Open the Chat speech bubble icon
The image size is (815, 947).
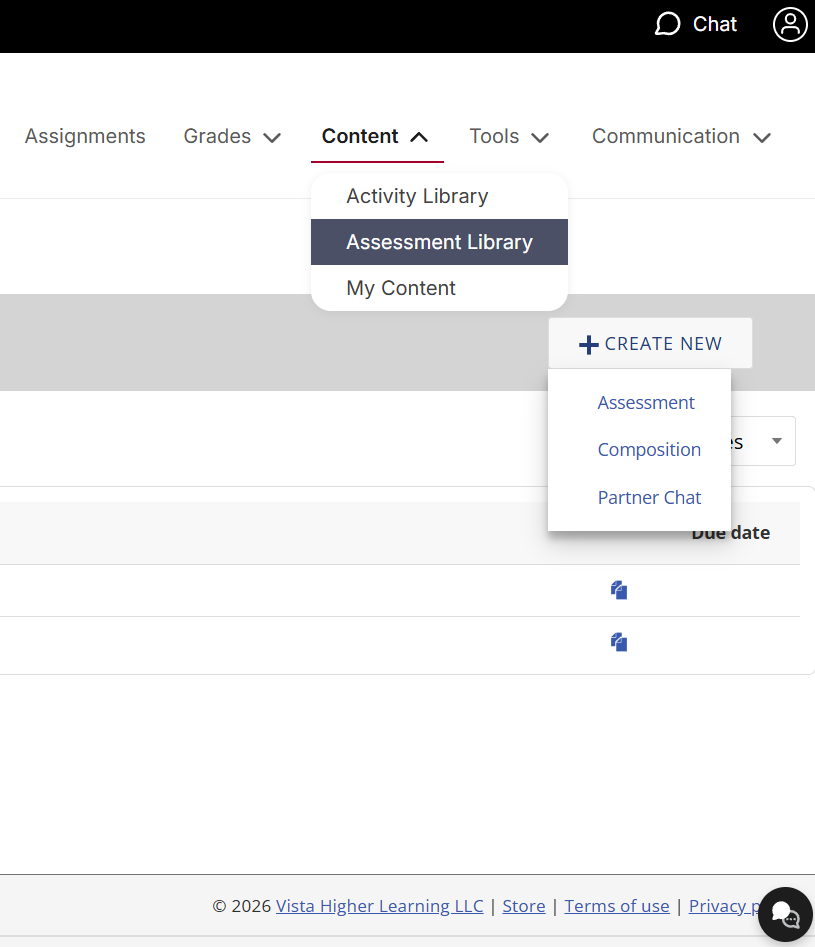pyautogui.click(x=668, y=24)
